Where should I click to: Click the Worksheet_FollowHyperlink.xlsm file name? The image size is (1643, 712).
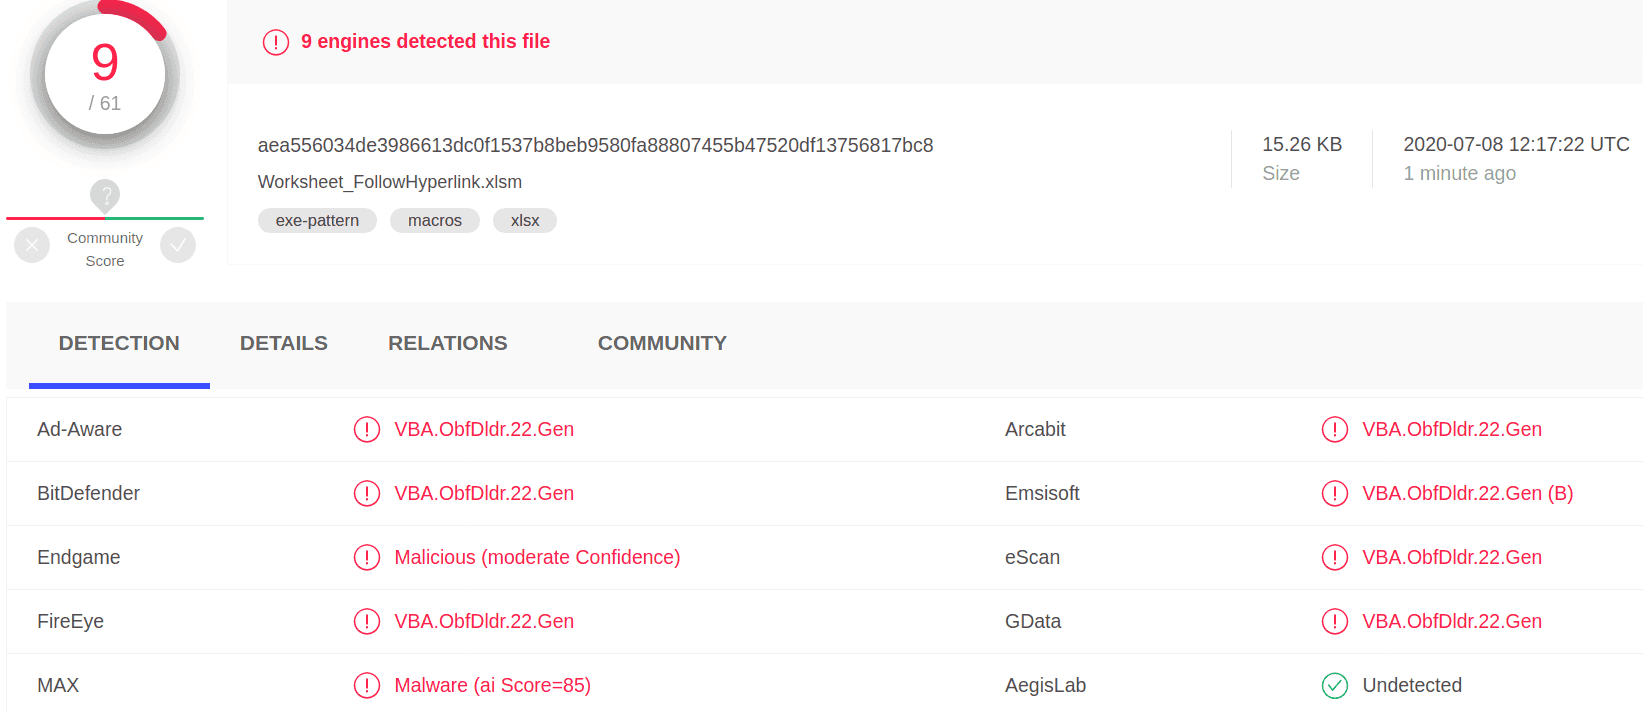pos(390,182)
